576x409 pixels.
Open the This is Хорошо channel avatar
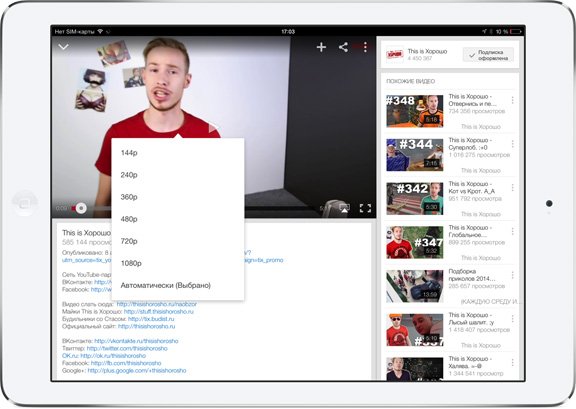coord(395,55)
